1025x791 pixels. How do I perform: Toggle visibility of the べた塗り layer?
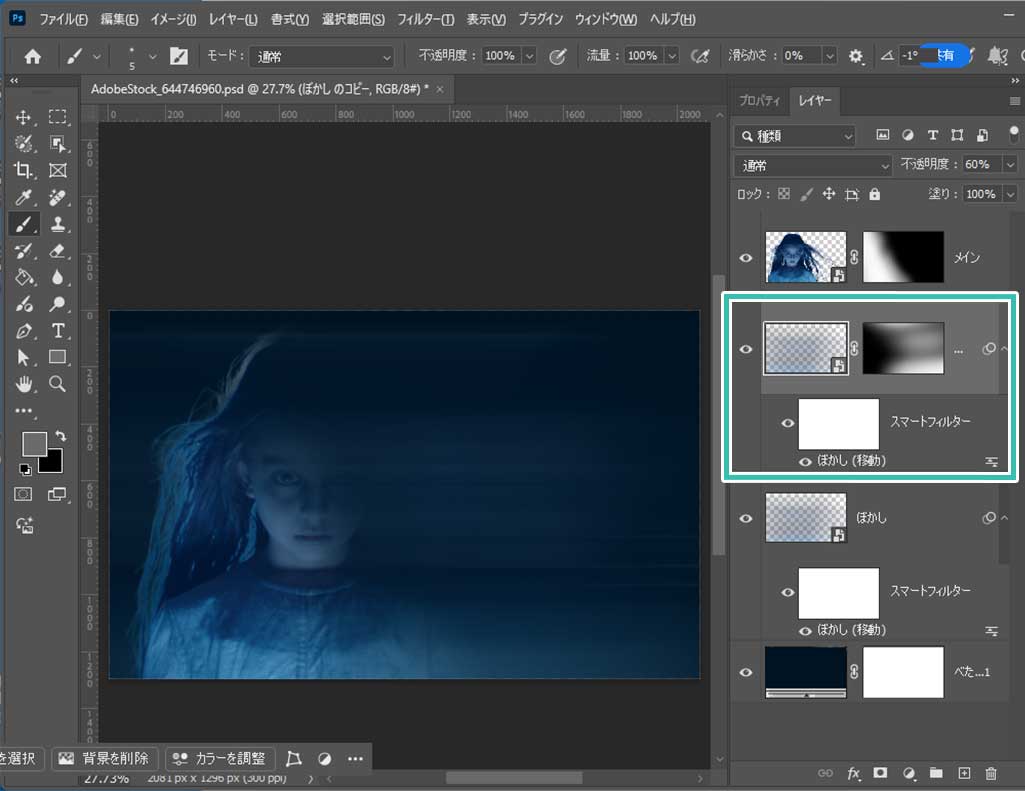pos(745,672)
